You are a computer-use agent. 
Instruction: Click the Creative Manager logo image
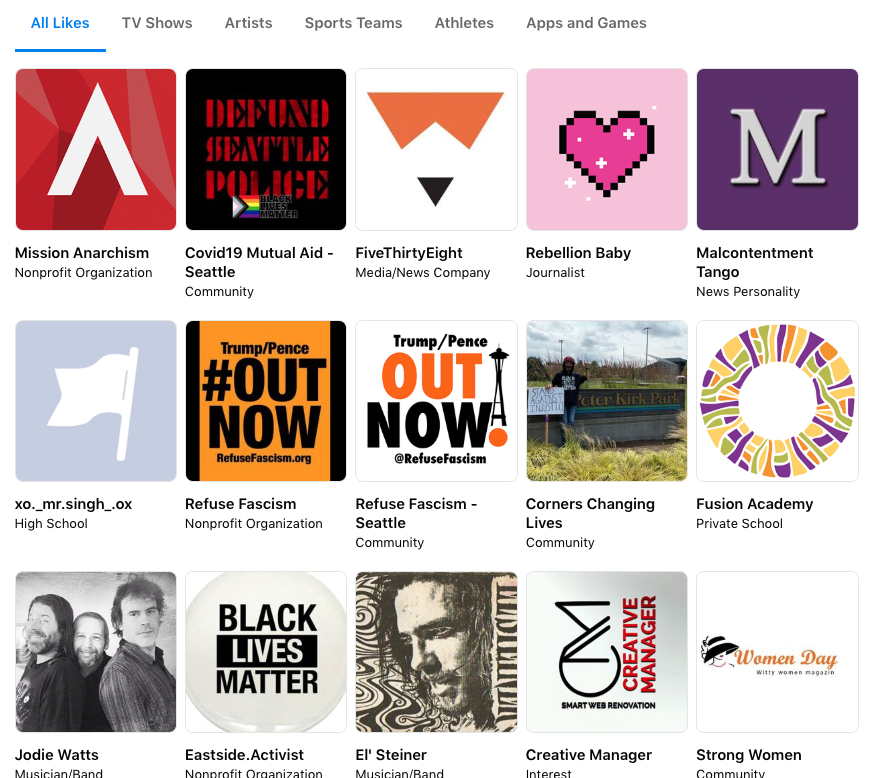(606, 652)
